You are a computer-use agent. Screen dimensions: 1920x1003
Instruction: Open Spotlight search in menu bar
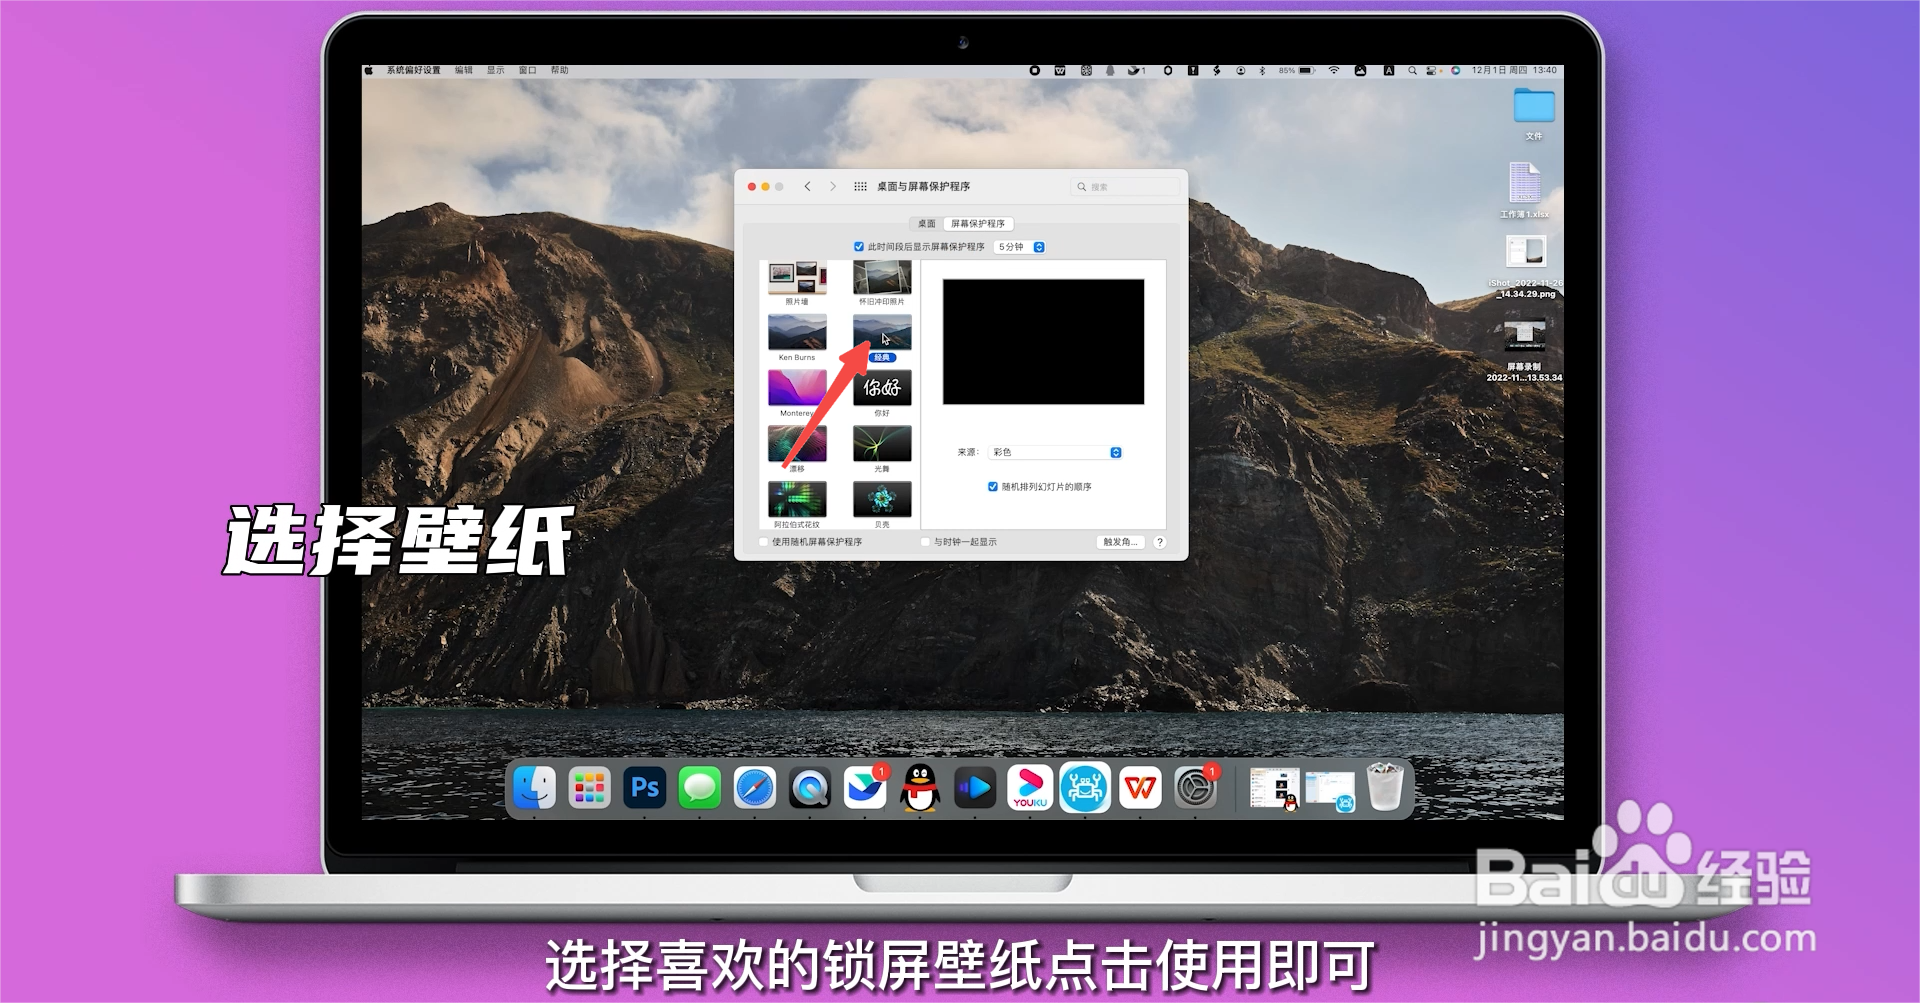(x=1412, y=70)
